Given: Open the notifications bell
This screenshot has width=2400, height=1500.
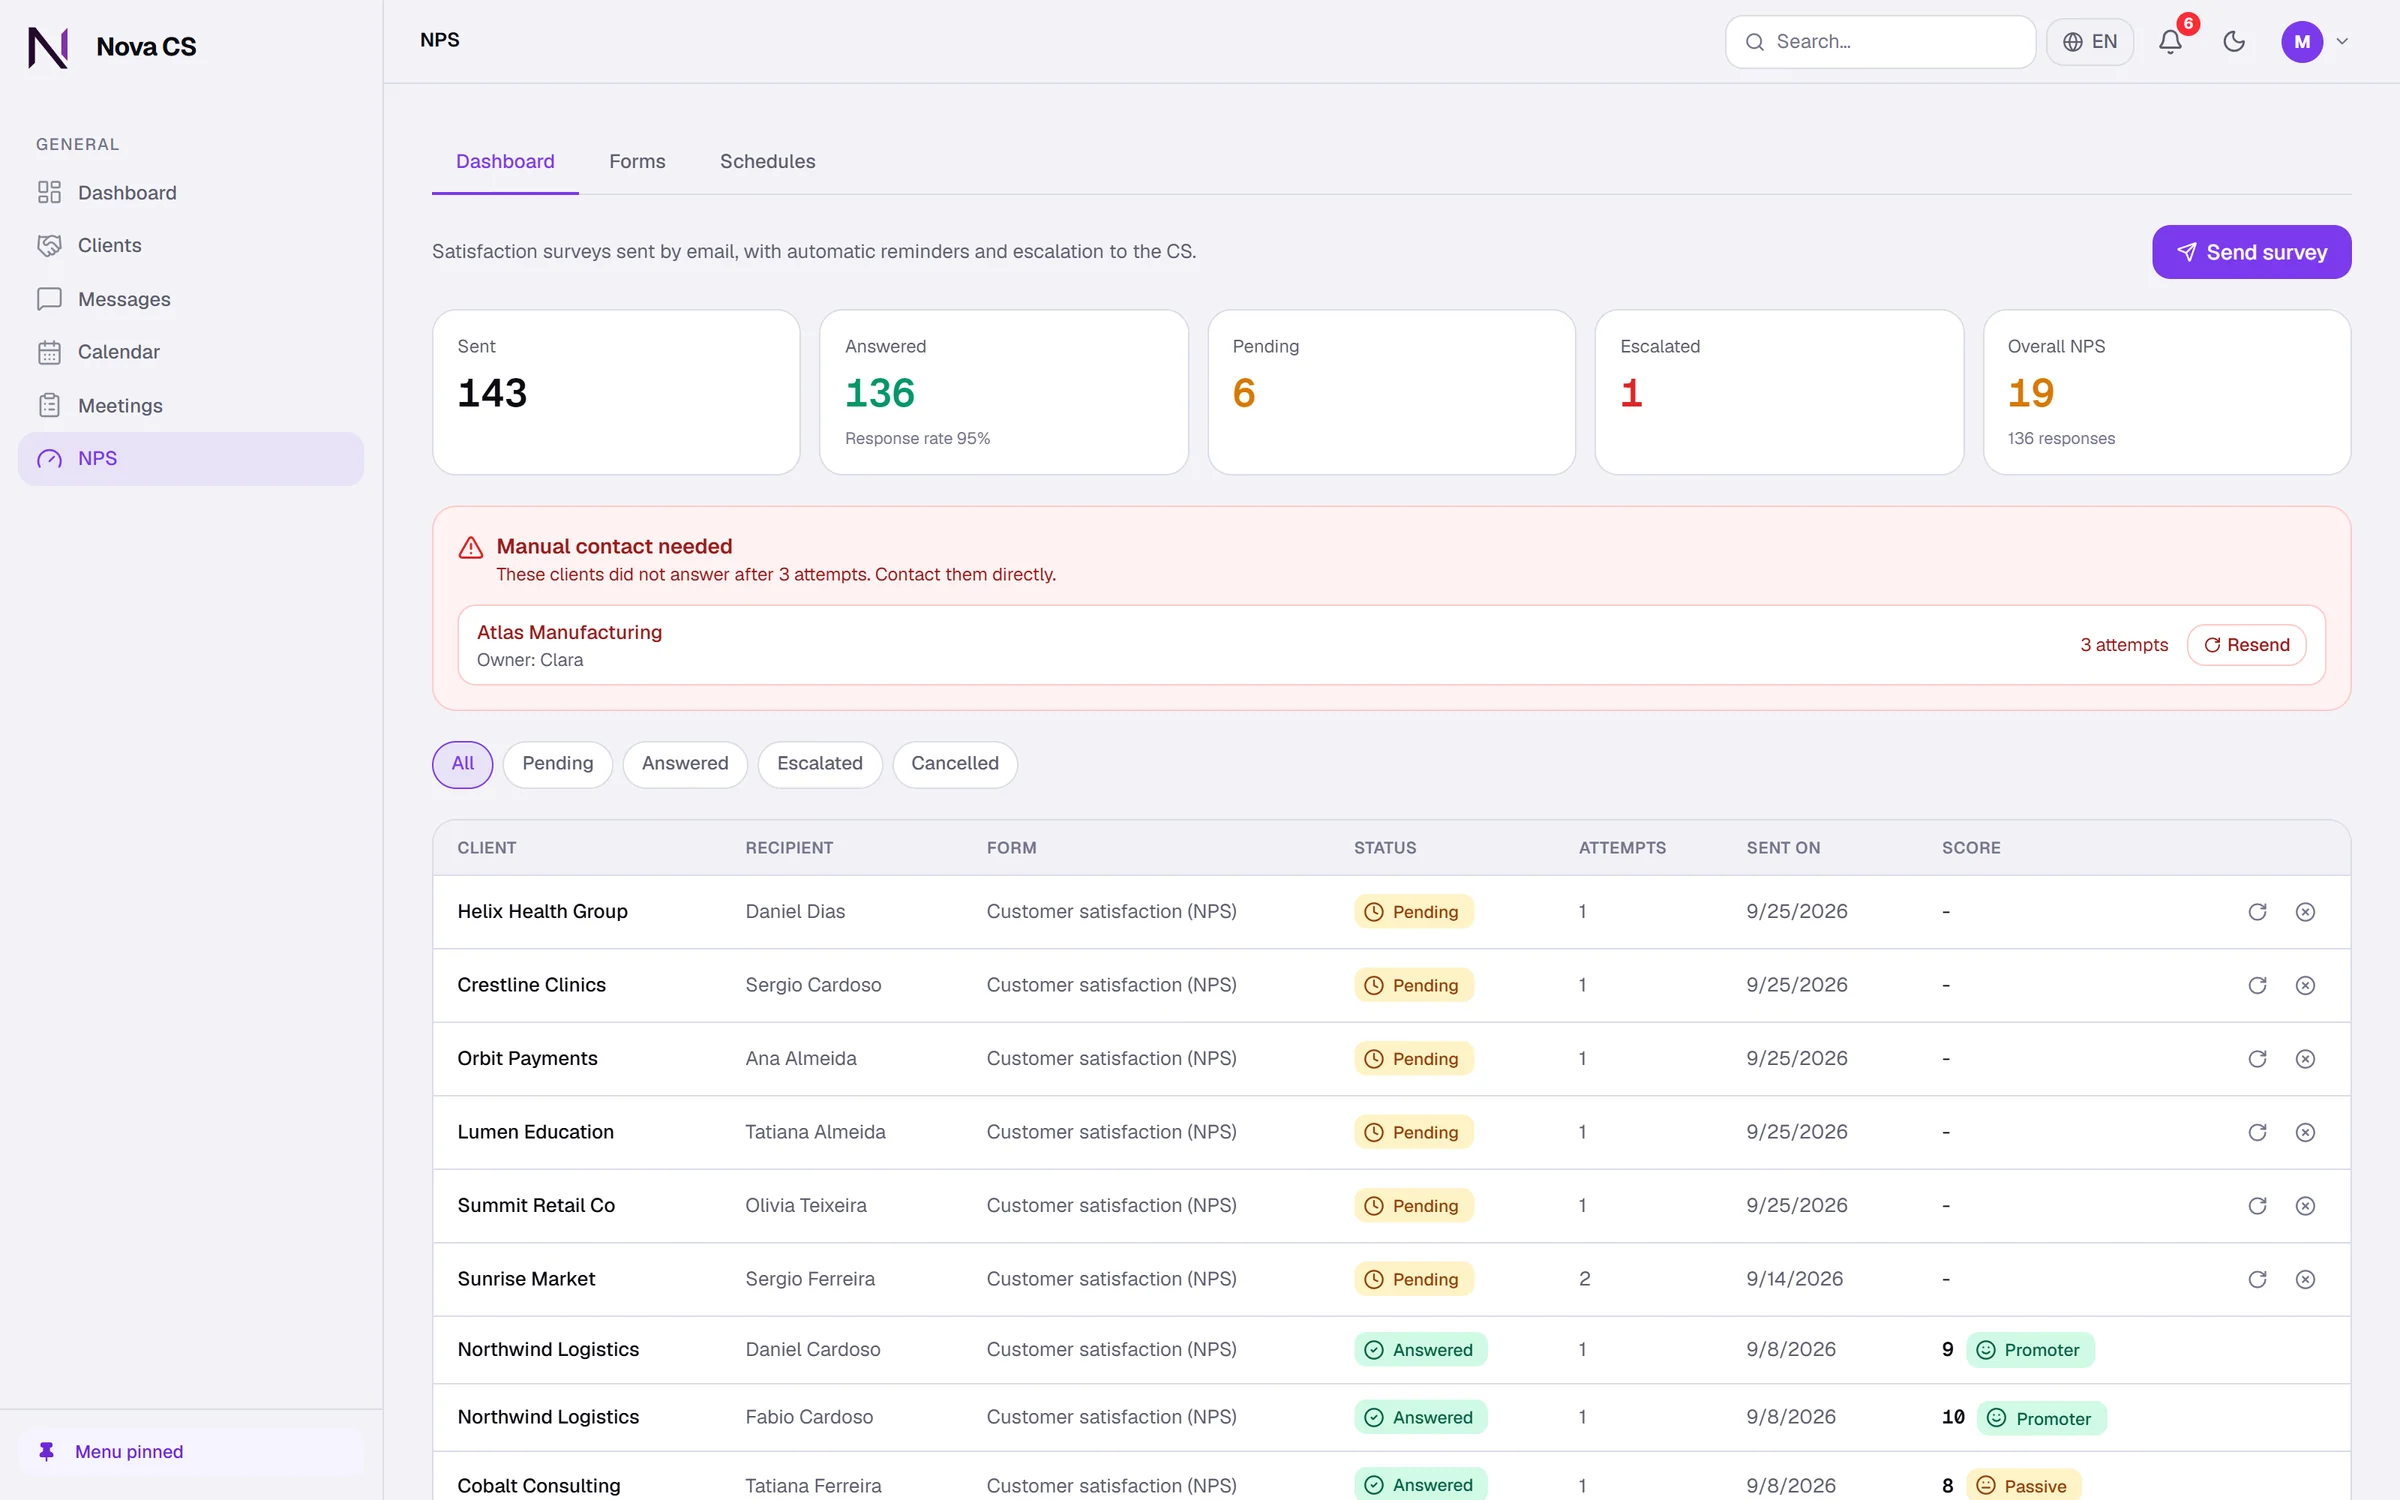Looking at the screenshot, I should click(2170, 42).
